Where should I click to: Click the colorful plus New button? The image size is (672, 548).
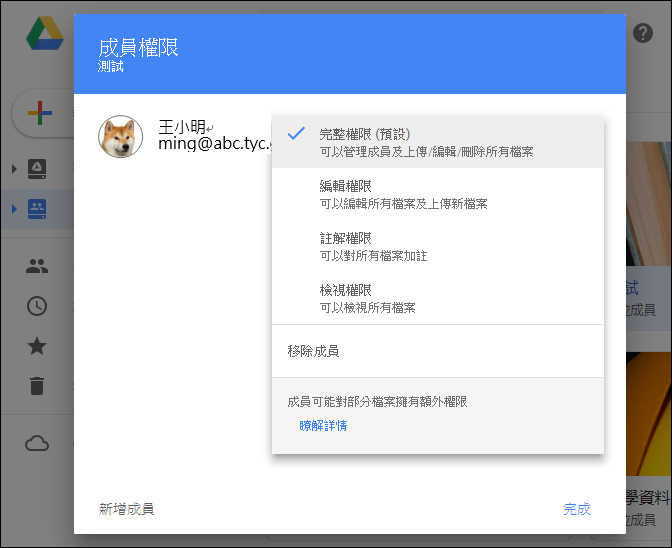[40, 113]
